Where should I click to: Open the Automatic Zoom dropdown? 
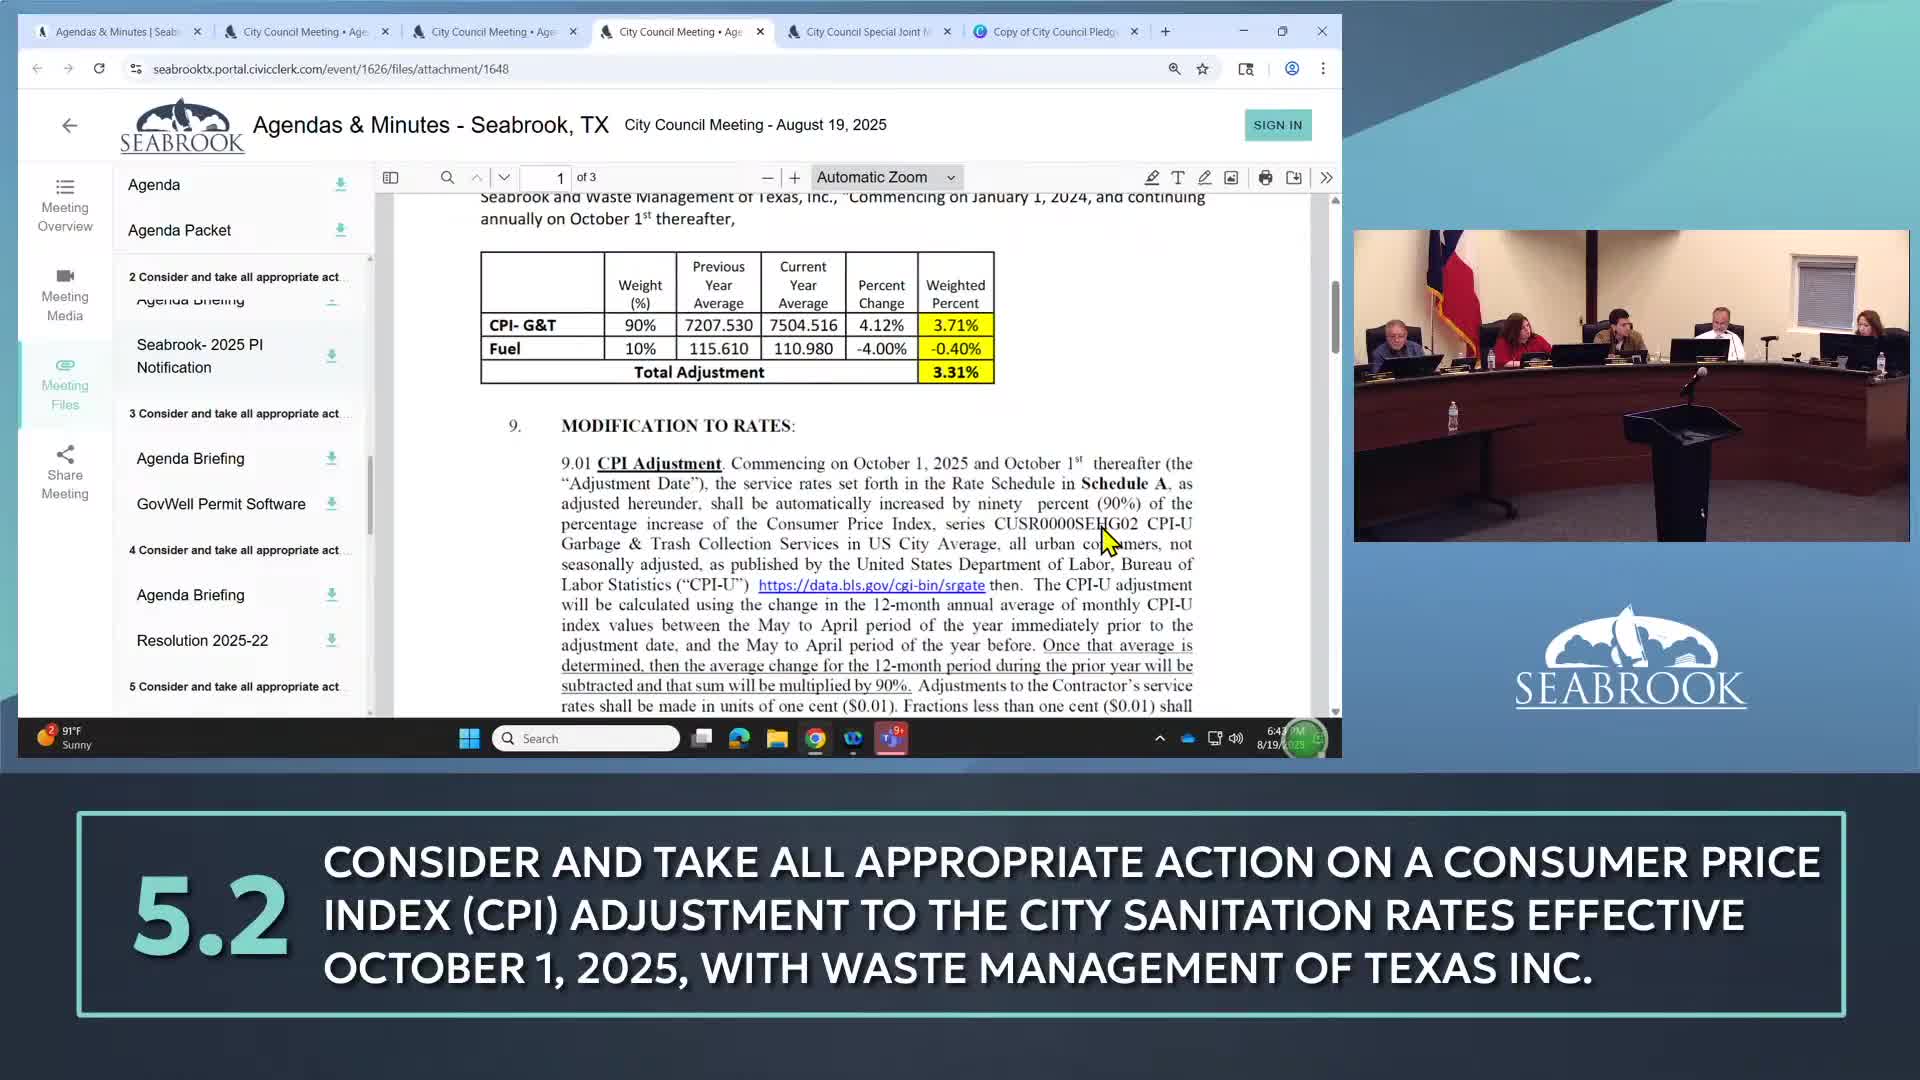884,177
